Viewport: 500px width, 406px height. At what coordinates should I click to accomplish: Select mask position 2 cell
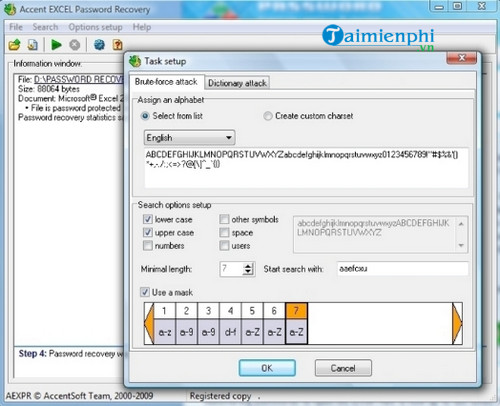coord(186,323)
